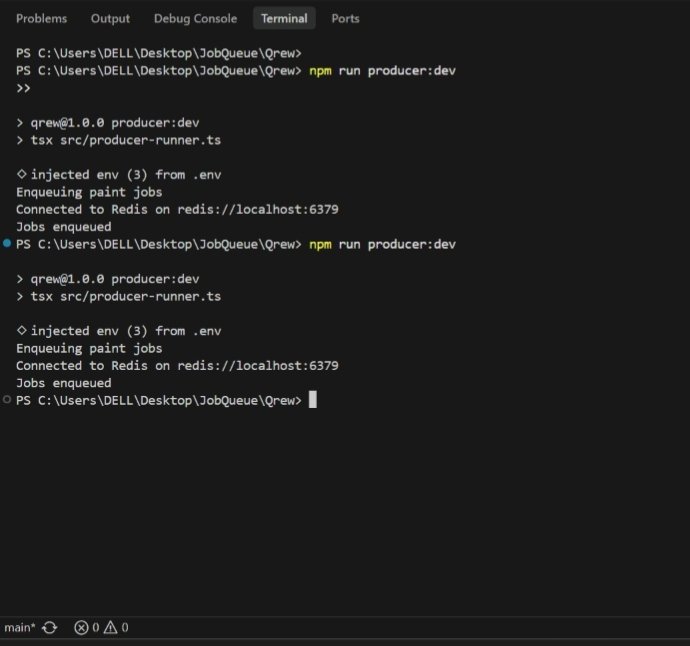This screenshot has height=646, width=690.
Task: Click the terminal cursor at the last prompt
Action: click(312, 400)
